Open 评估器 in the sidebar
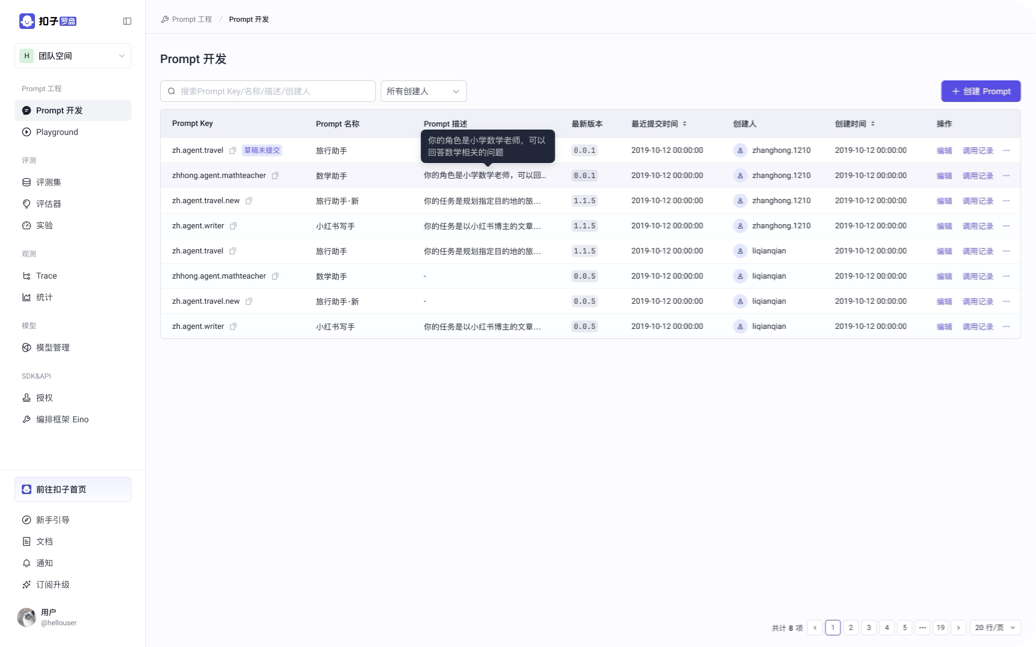This screenshot has width=1036, height=647. pyautogui.click(x=73, y=204)
